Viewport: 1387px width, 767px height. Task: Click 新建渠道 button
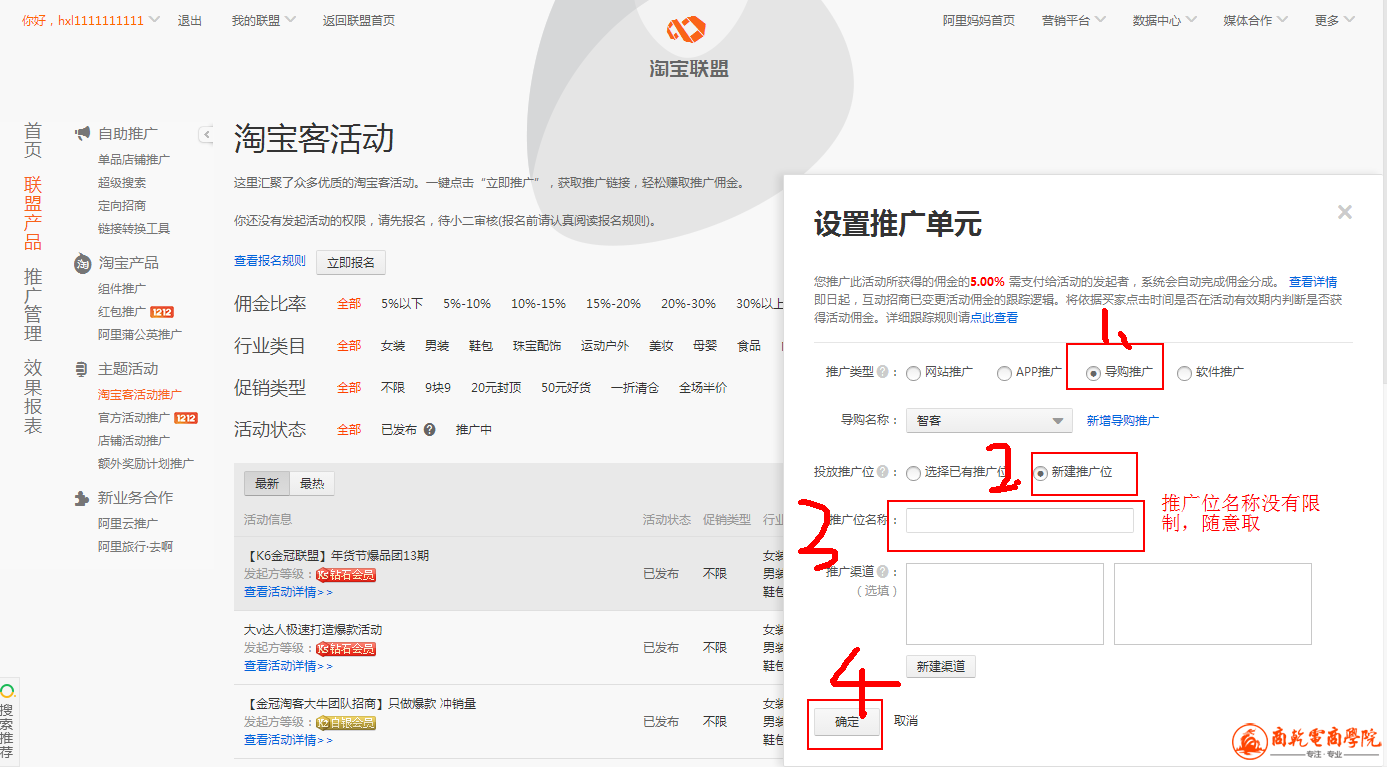pos(941,666)
